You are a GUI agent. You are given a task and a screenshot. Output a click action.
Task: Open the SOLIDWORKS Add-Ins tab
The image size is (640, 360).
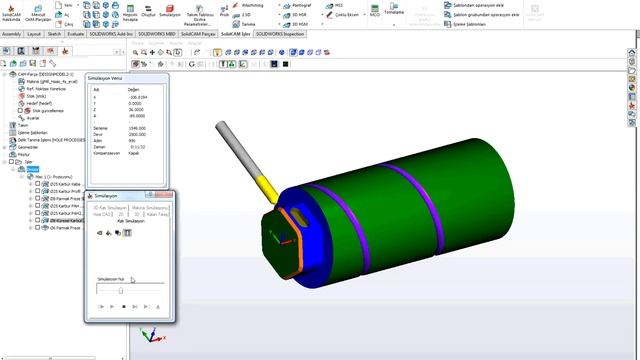(x=111, y=34)
